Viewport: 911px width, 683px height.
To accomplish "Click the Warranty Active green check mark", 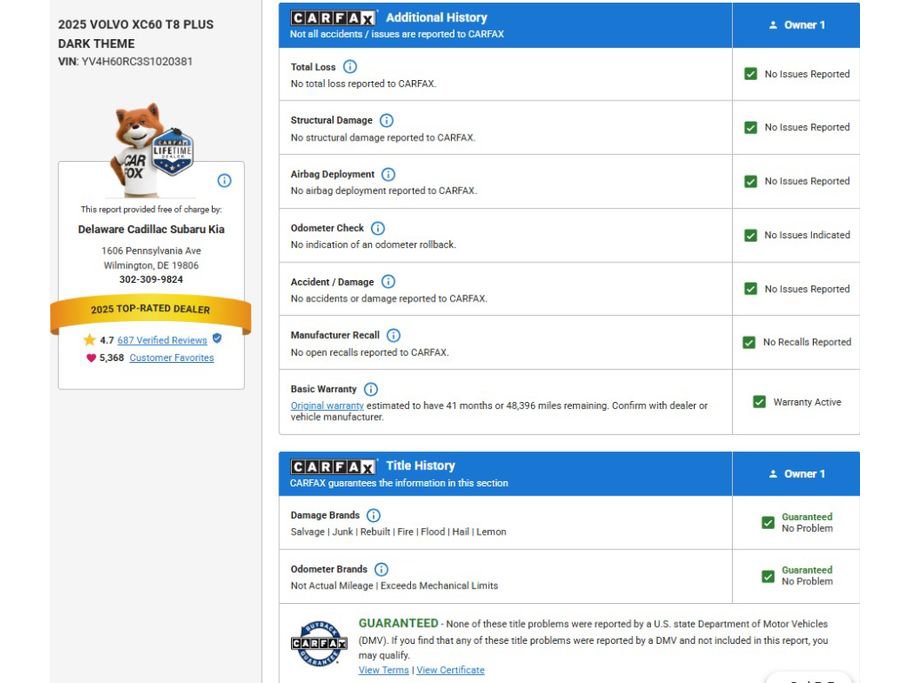I will (x=759, y=402).
